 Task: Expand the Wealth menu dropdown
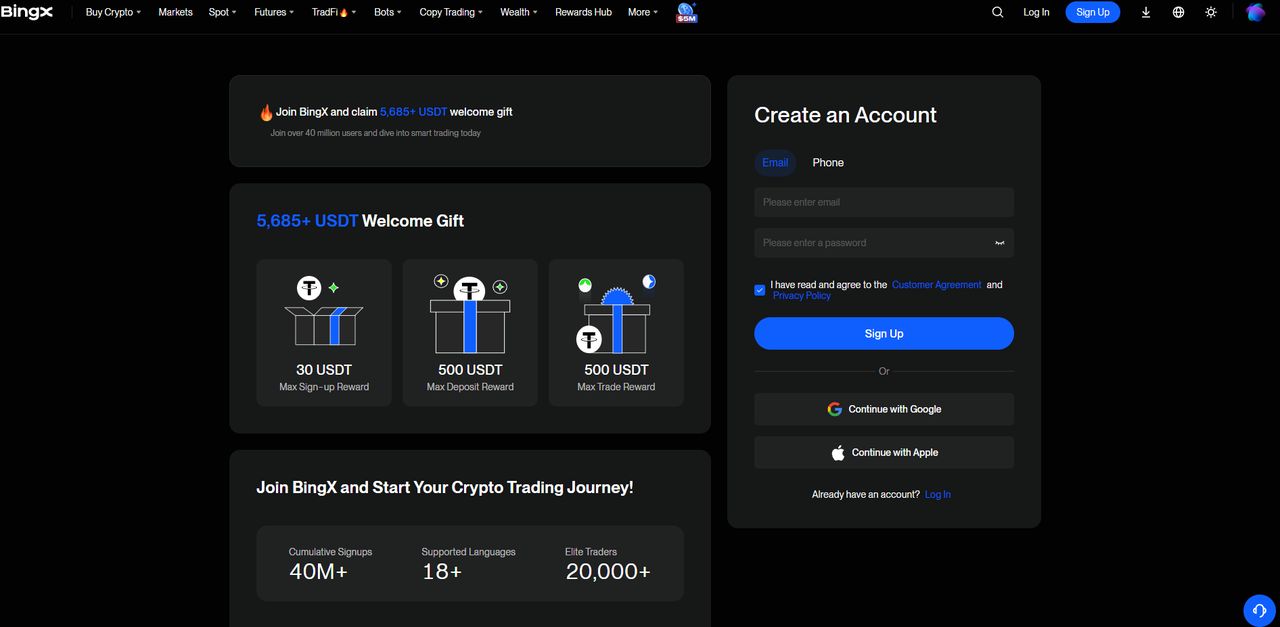point(519,12)
